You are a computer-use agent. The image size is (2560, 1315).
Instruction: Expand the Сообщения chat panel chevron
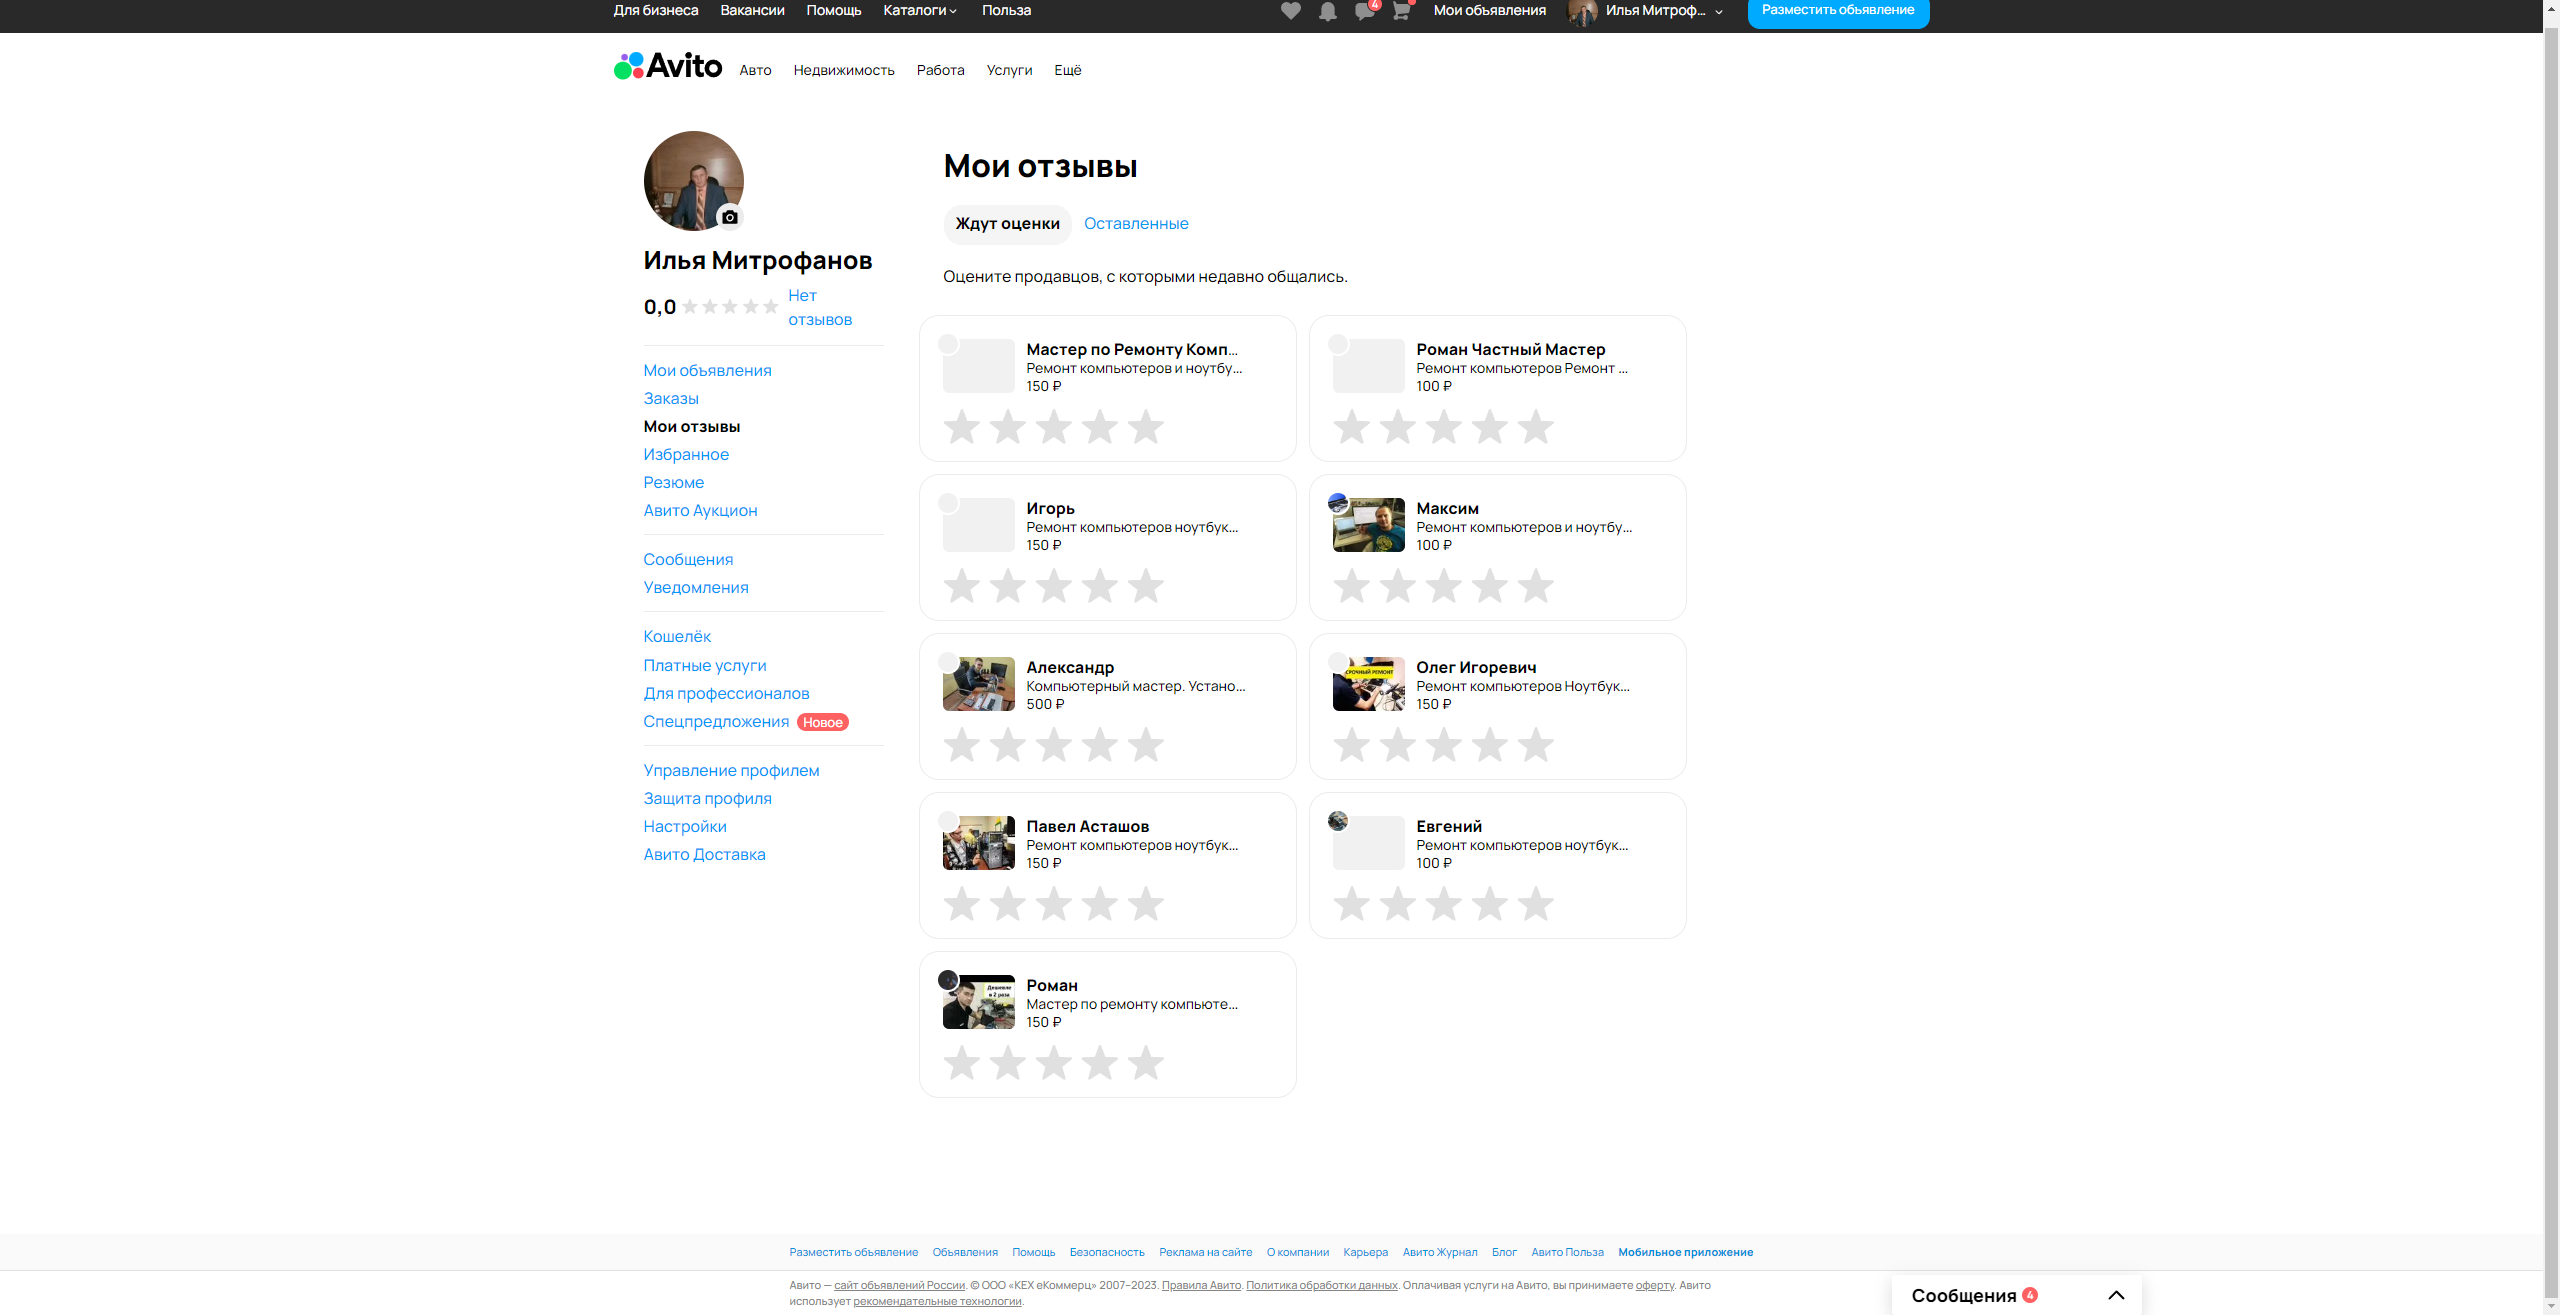pos(2116,1295)
